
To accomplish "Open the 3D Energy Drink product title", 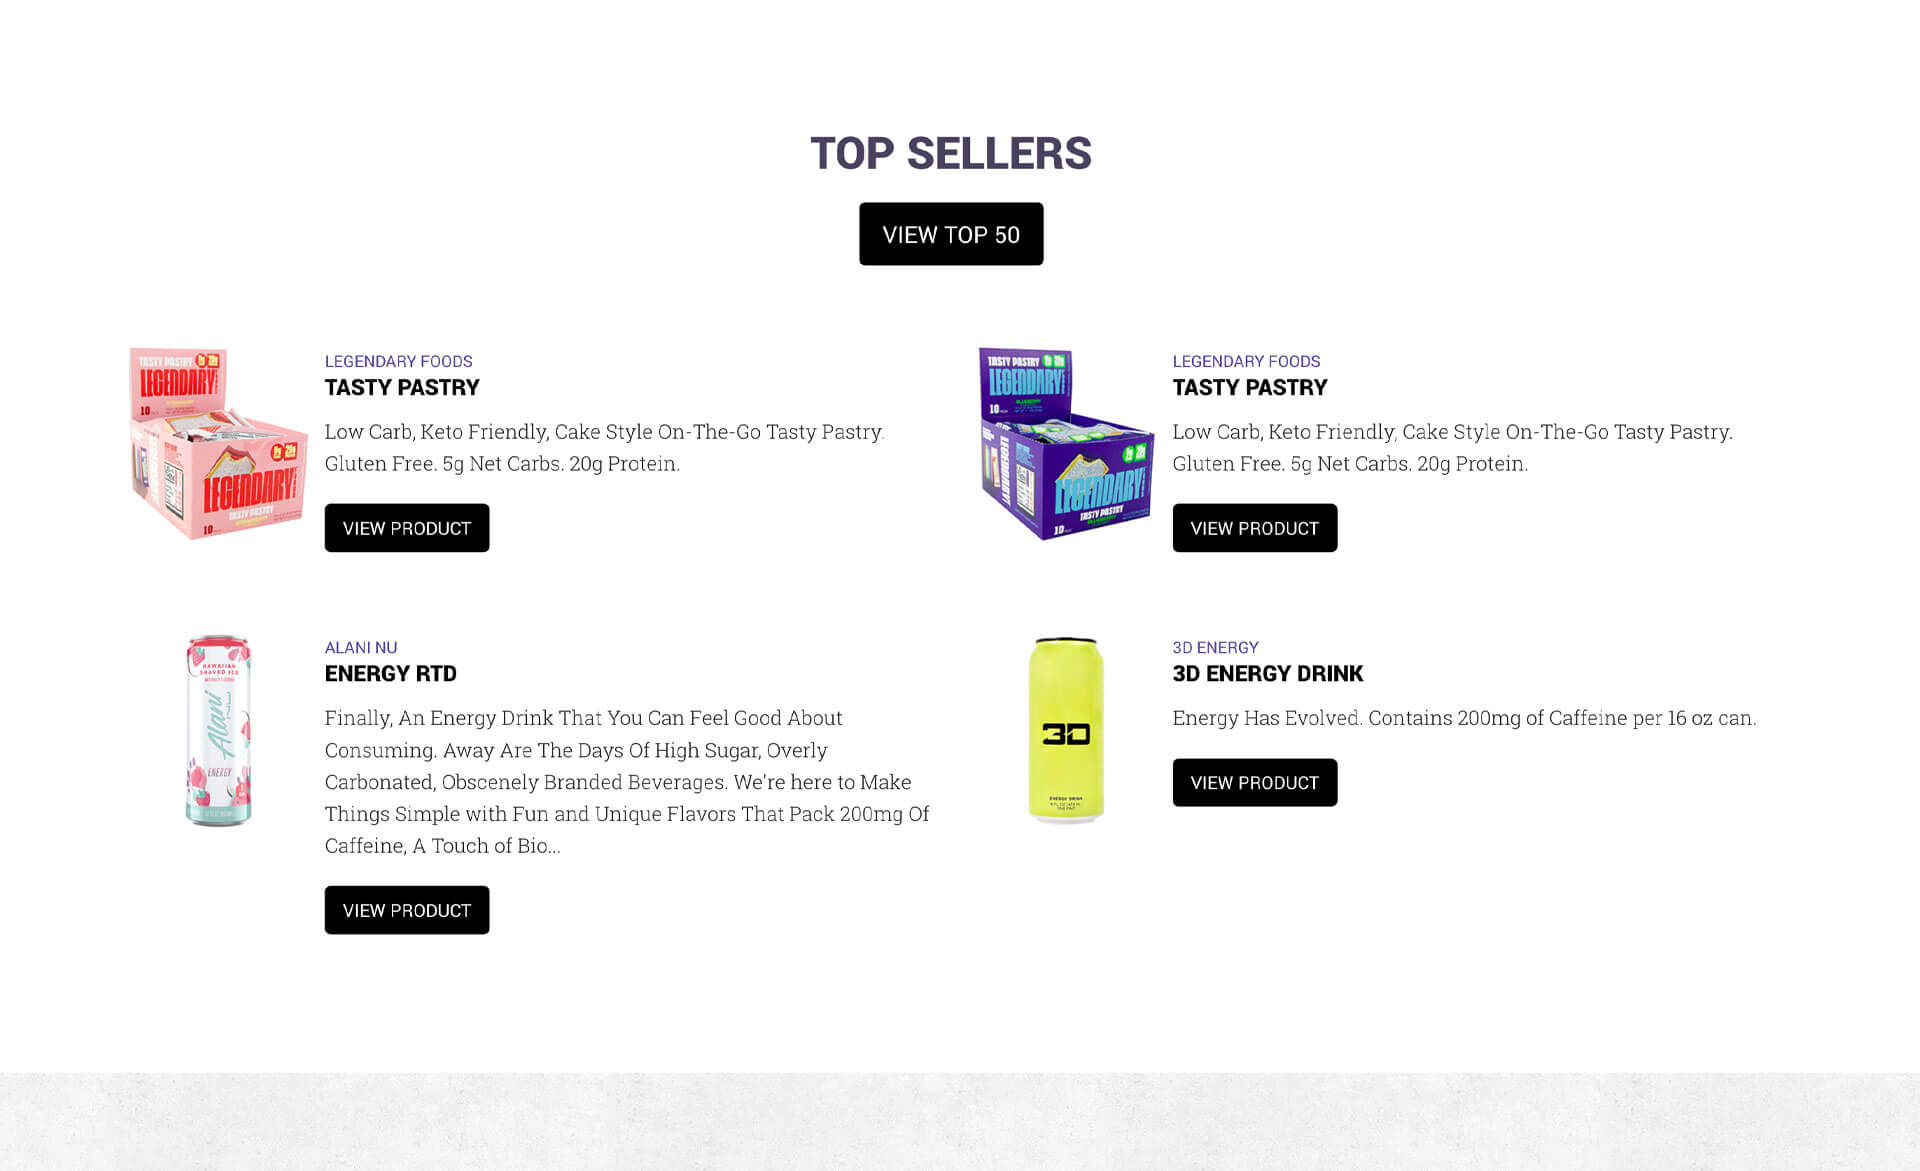I will (1267, 673).
